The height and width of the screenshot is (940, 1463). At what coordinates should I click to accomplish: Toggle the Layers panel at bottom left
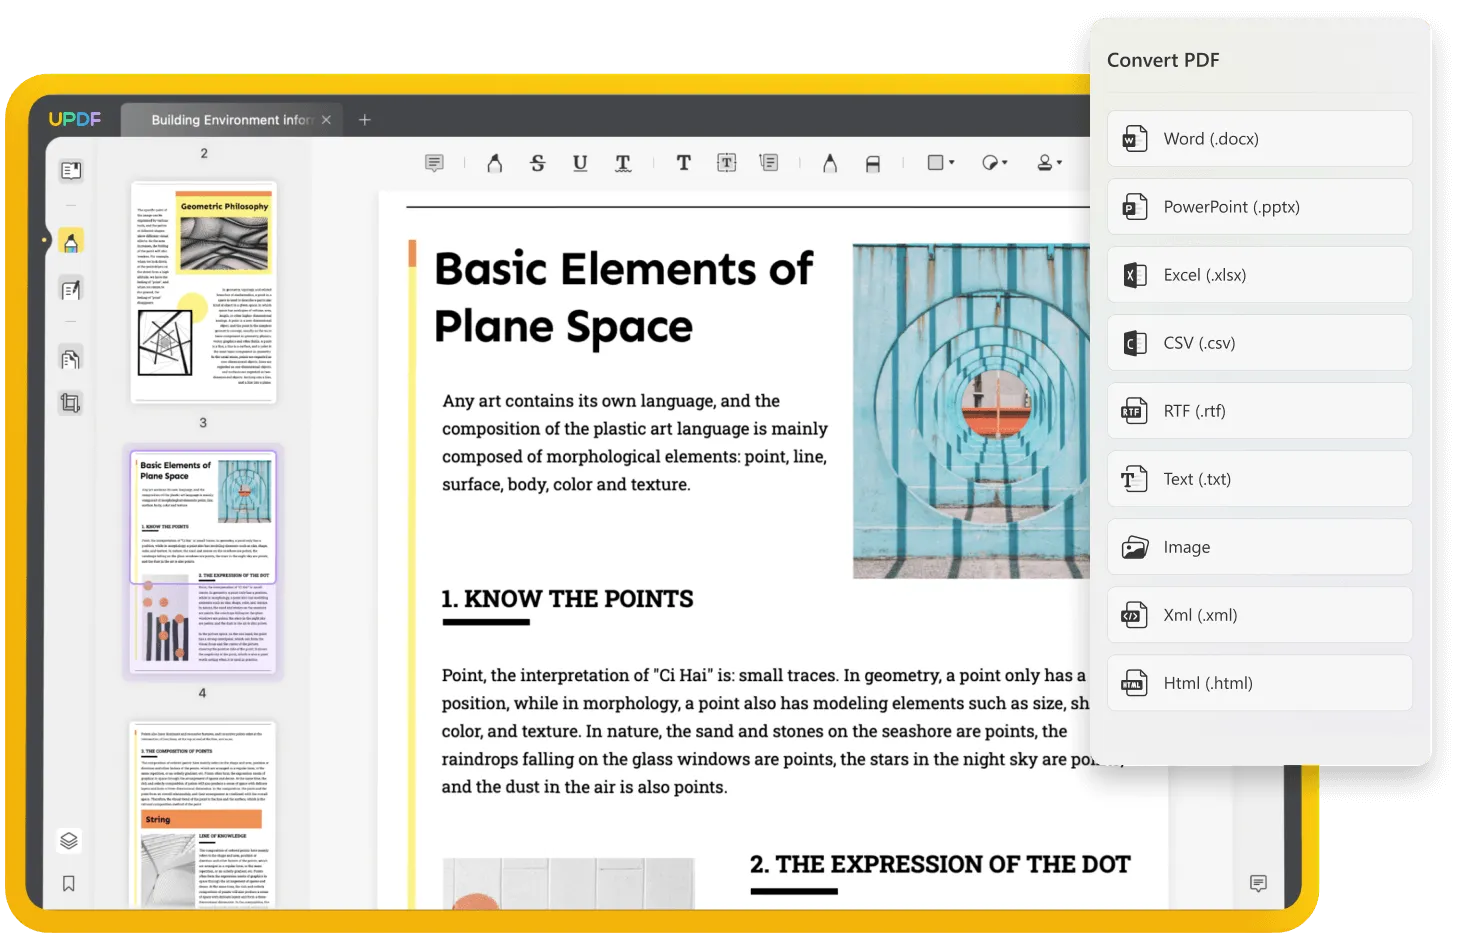(x=69, y=840)
